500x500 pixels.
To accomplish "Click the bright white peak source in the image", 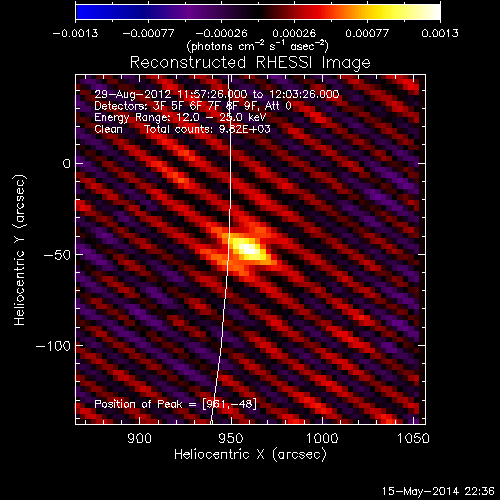I will click(248, 249).
